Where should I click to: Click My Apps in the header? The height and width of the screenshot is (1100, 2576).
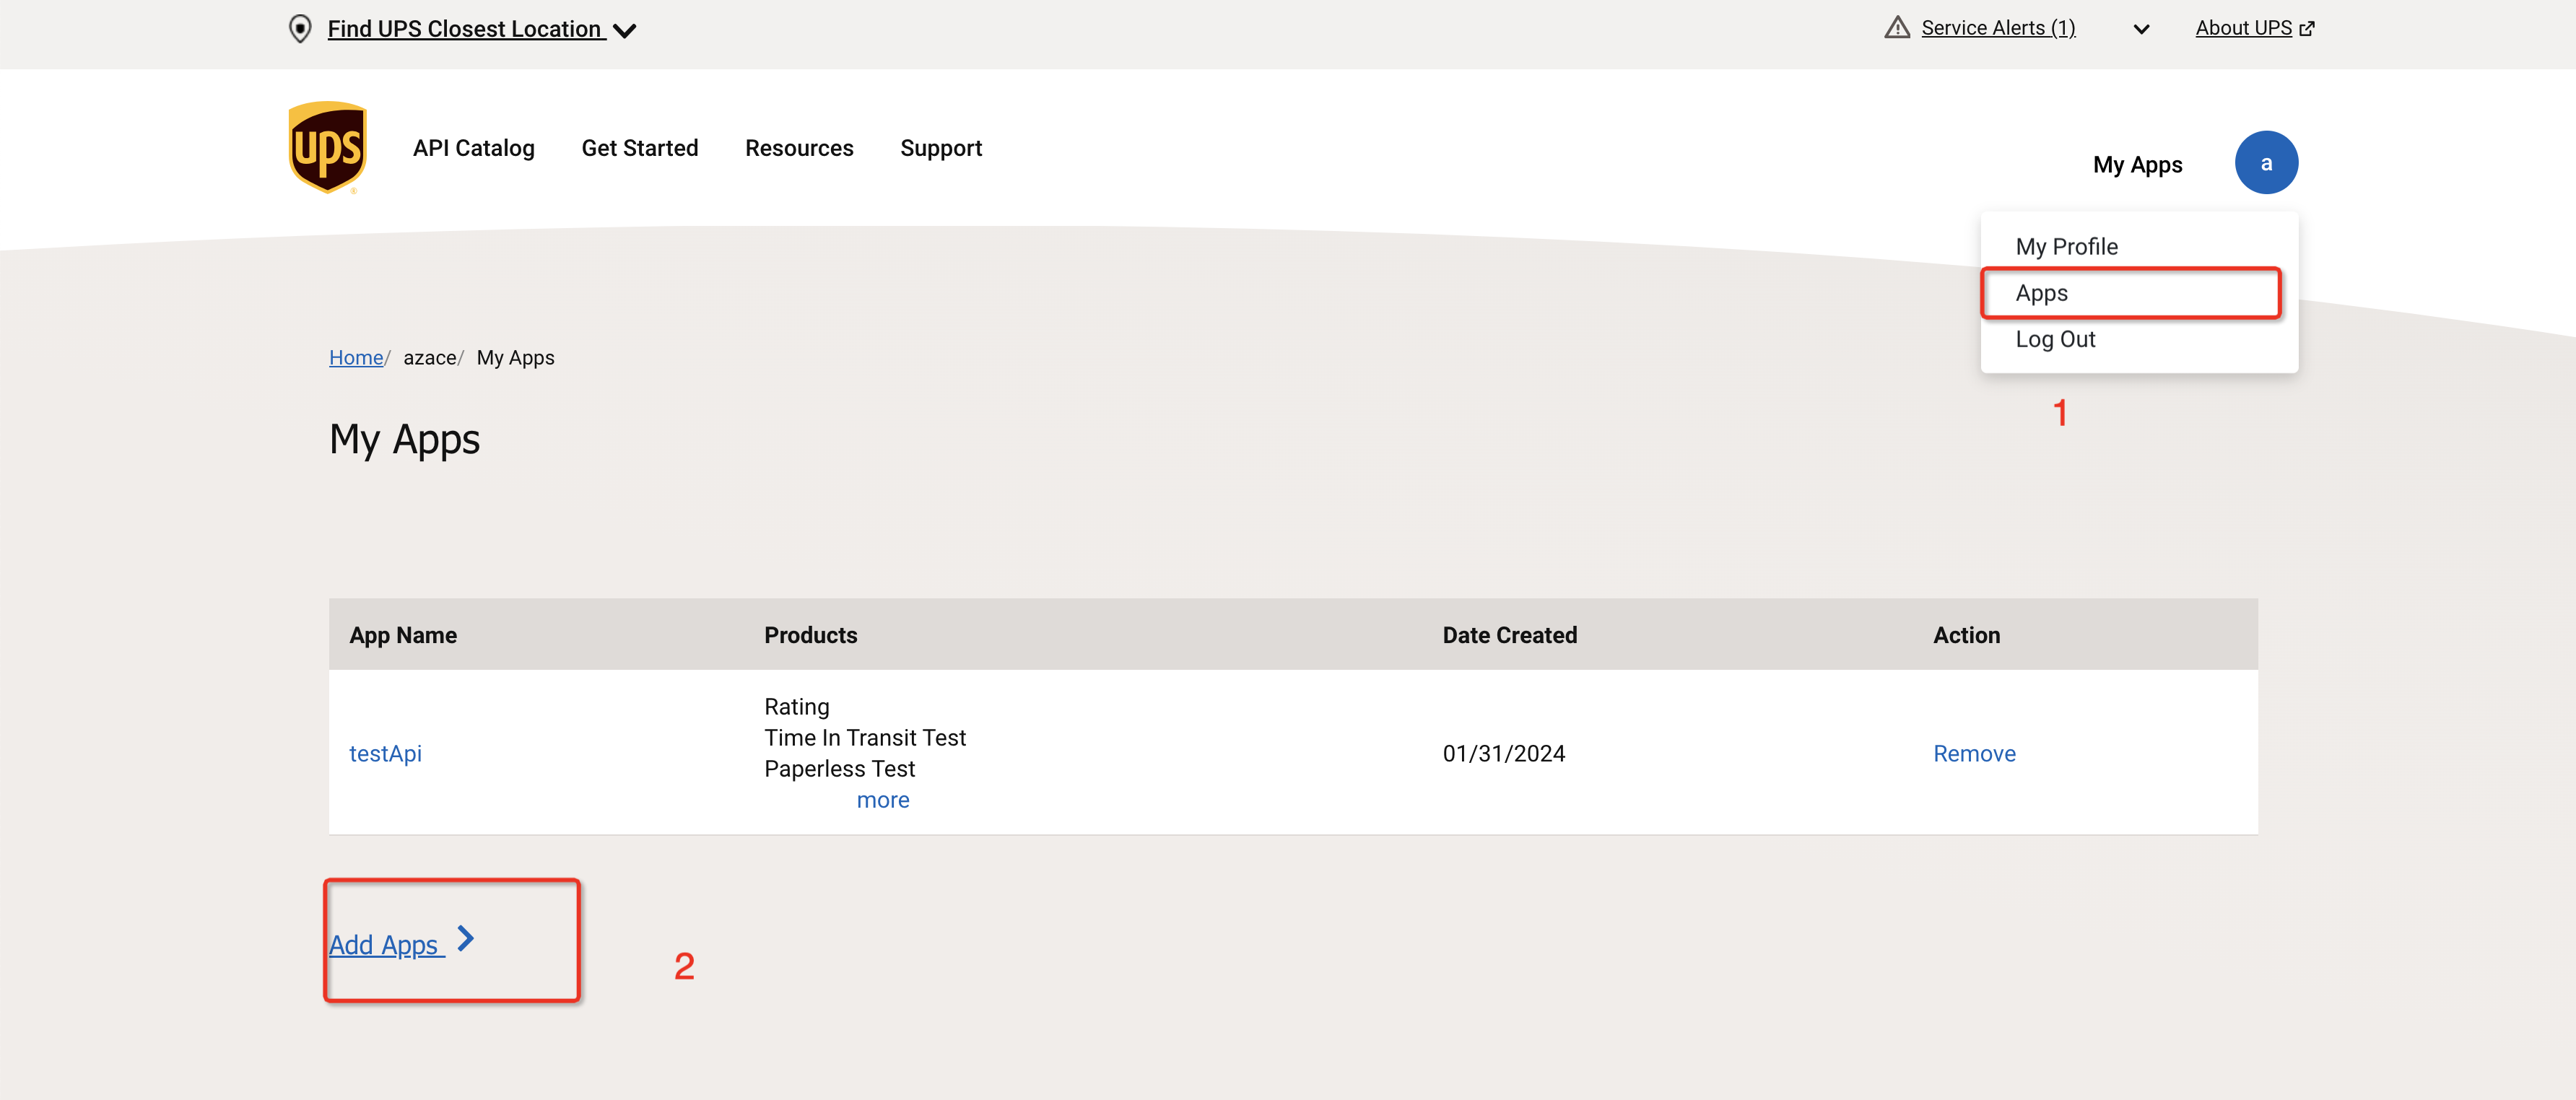pyautogui.click(x=2137, y=165)
